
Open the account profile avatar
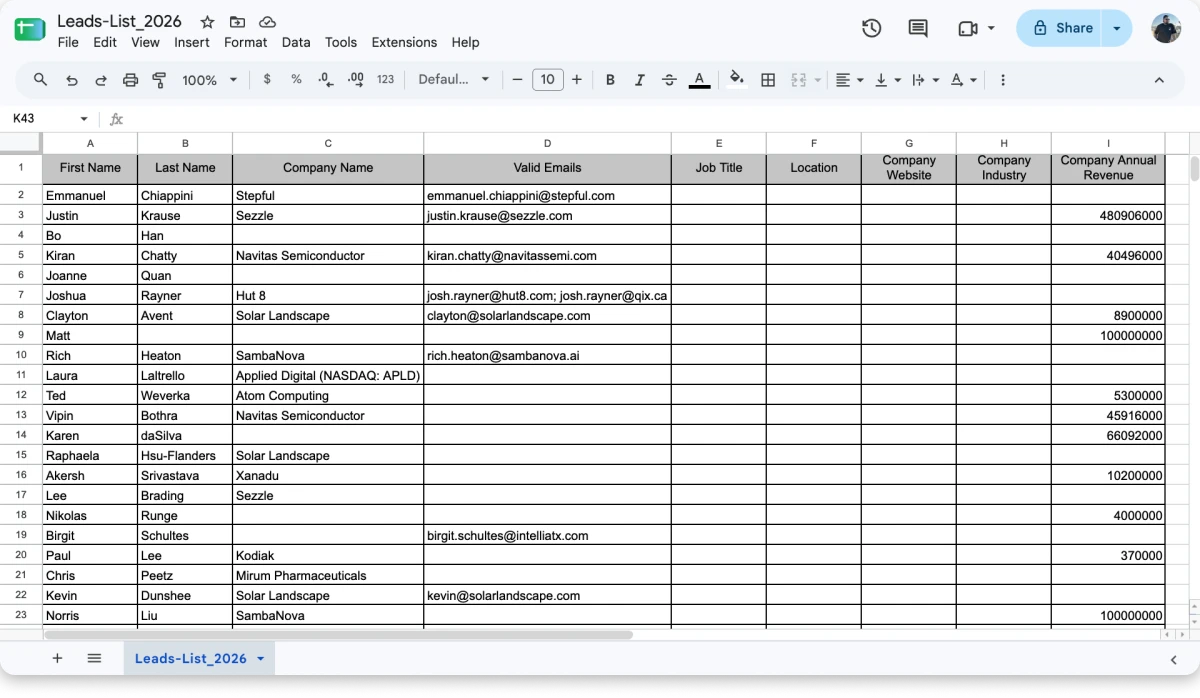click(x=1166, y=28)
